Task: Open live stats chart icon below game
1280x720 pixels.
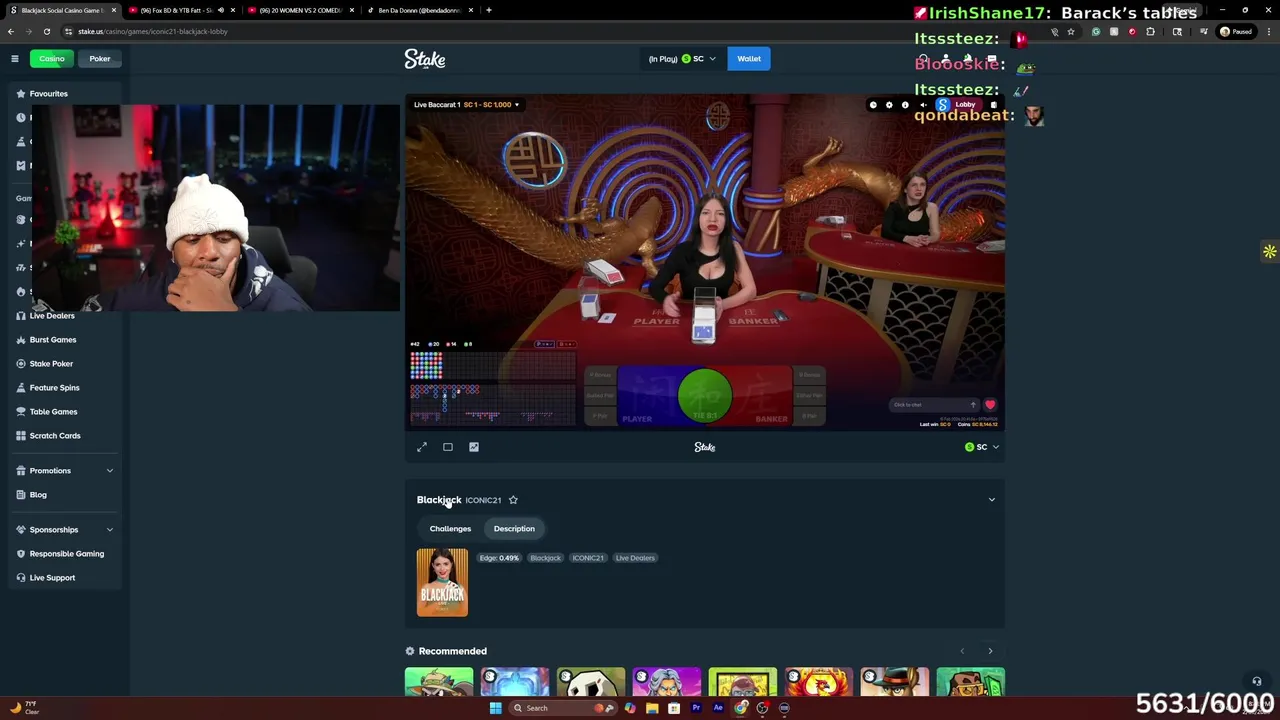Action: [x=474, y=447]
